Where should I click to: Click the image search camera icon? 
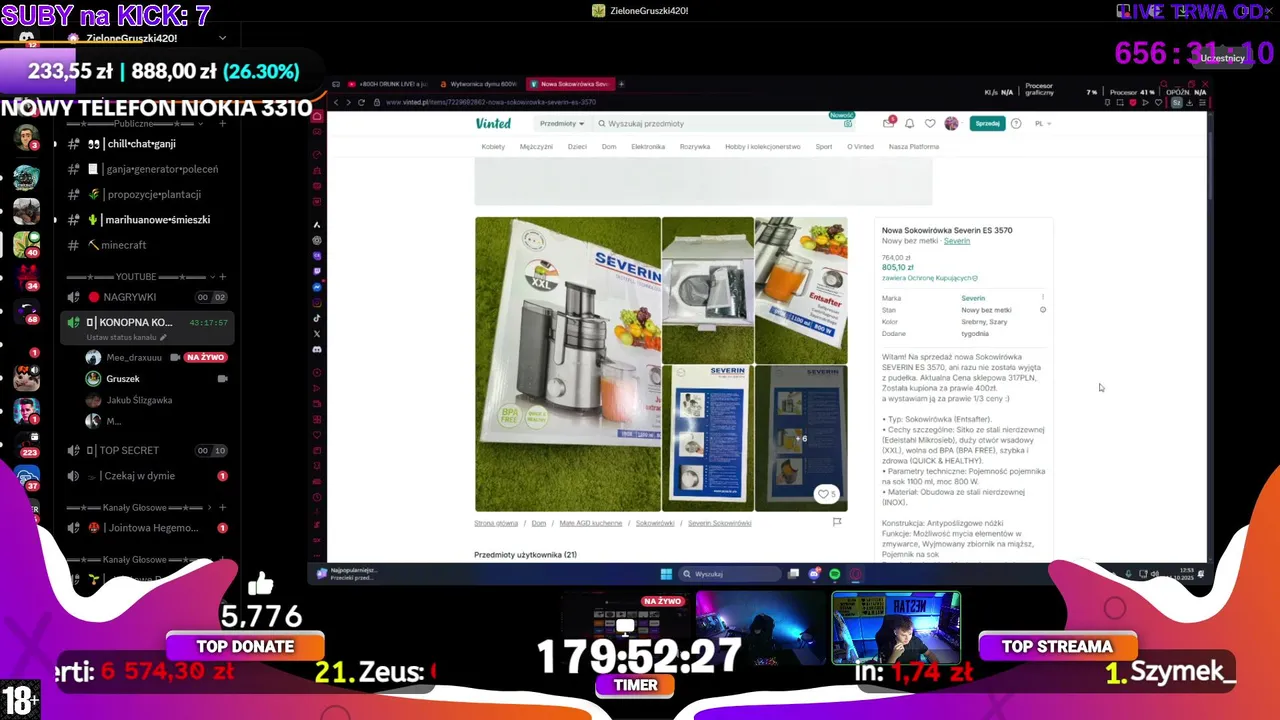848,123
